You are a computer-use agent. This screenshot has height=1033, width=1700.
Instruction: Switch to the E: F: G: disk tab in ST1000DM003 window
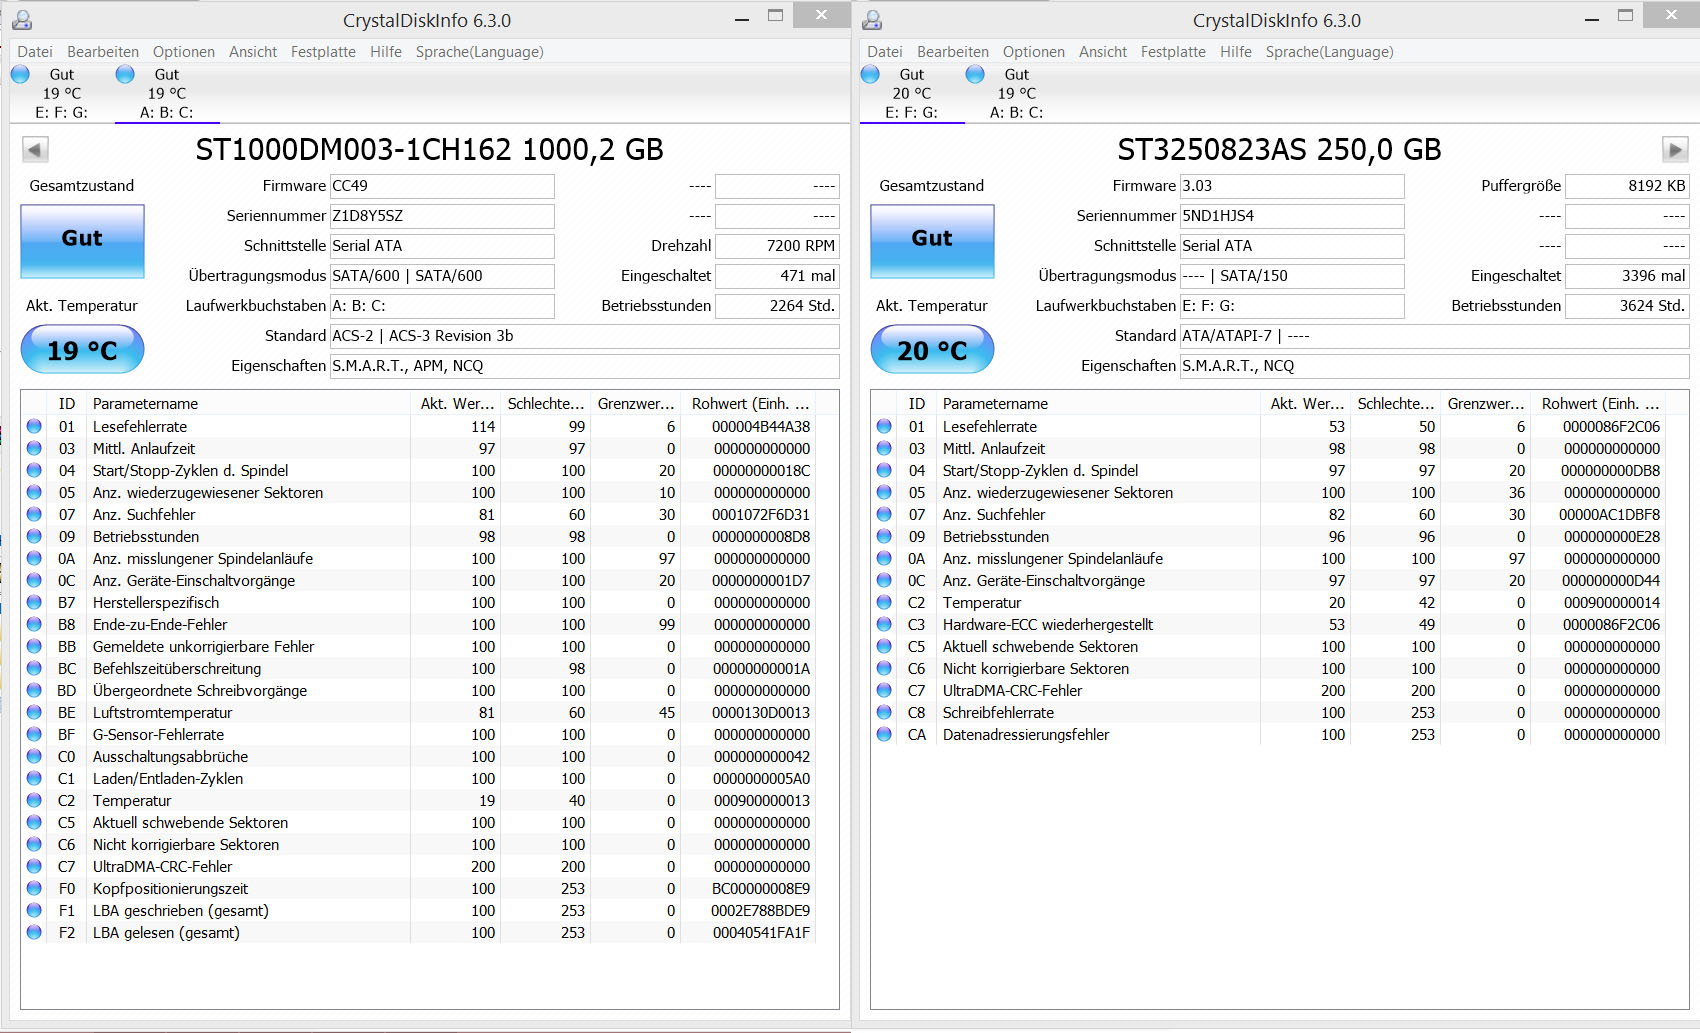tap(62, 93)
